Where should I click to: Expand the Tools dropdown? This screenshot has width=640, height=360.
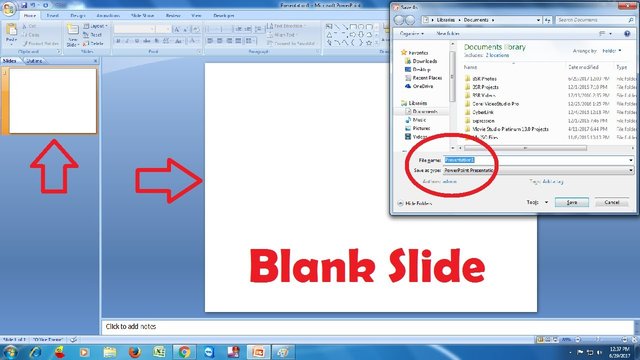pyautogui.click(x=537, y=202)
